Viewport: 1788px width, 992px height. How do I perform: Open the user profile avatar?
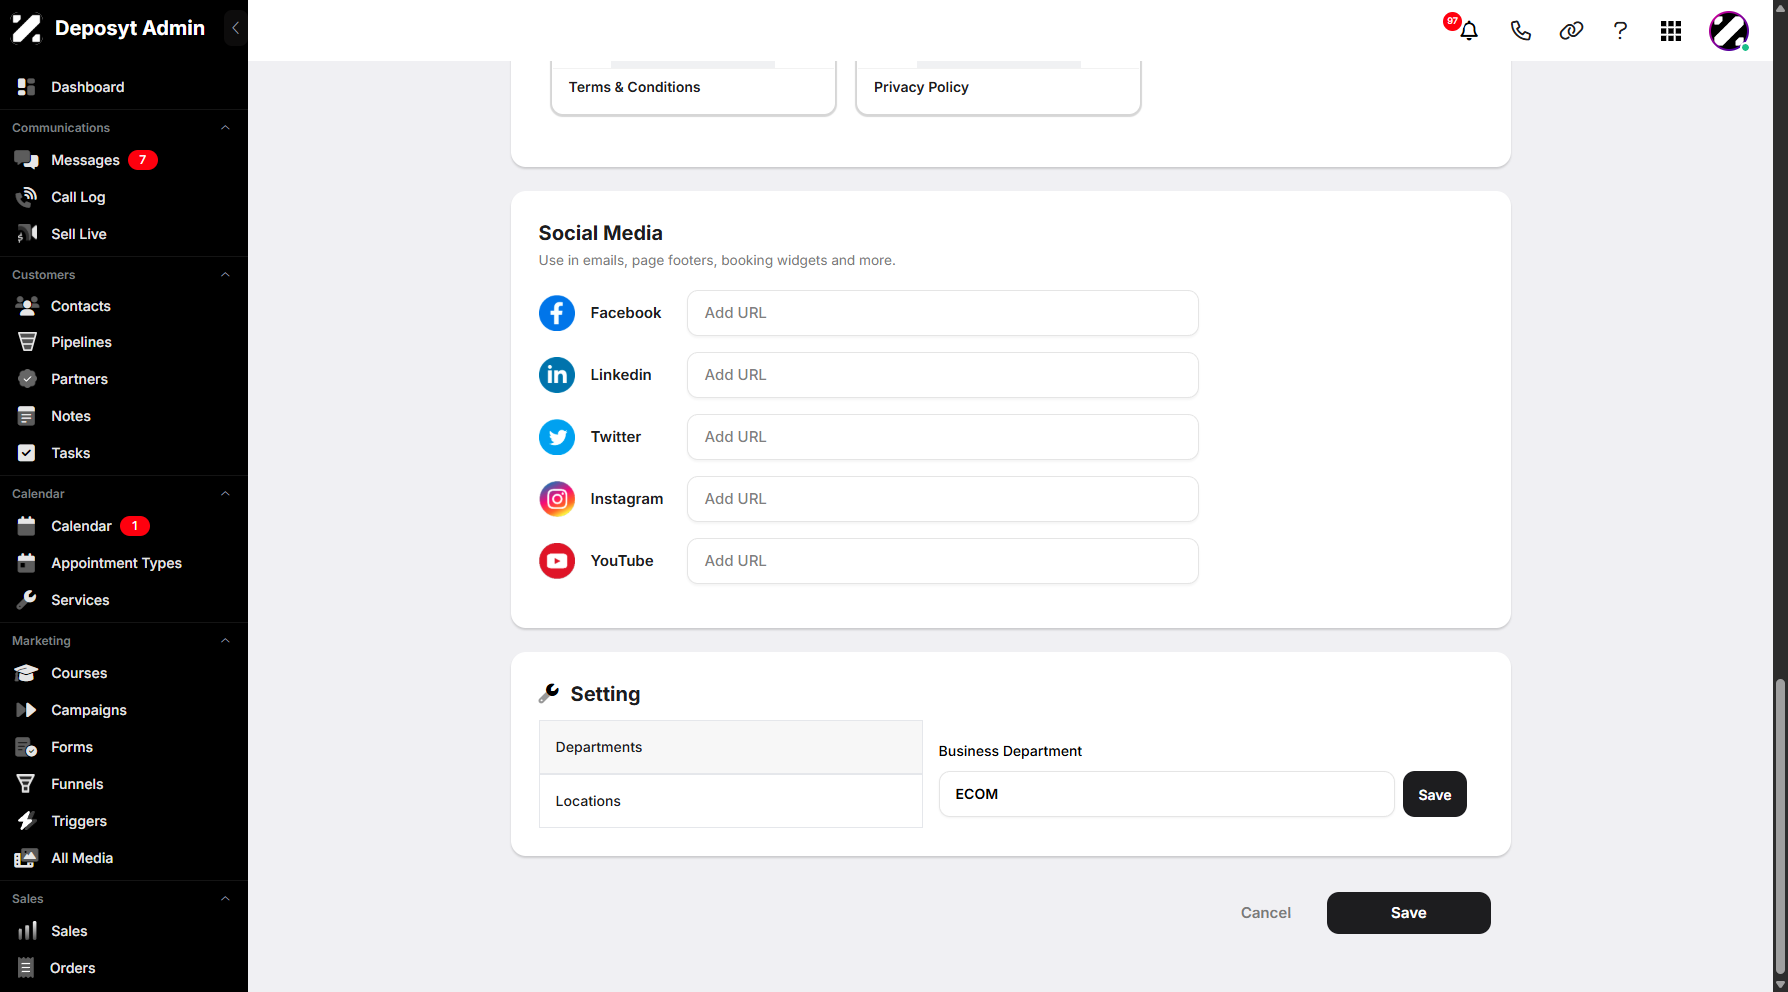(x=1728, y=31)
